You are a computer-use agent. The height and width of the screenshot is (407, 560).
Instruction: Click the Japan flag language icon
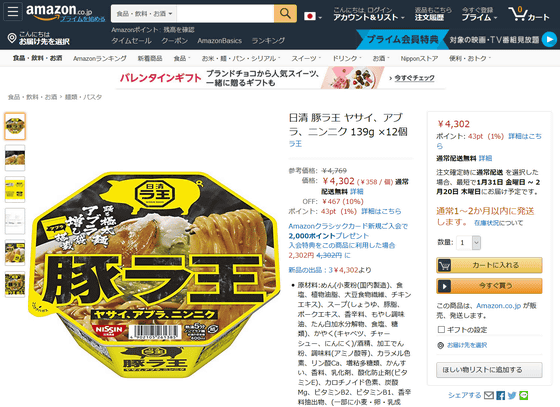tap(310, 16)
